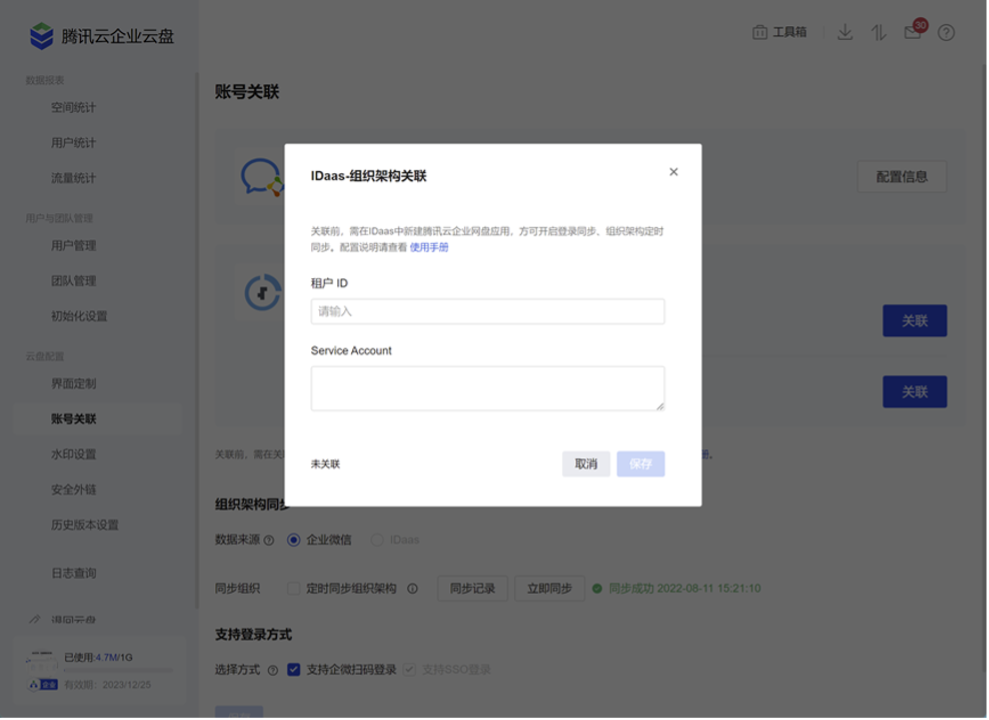Click the 保存 button in the dialog
This screenshot has width=989, height=720.
(641, 465)
